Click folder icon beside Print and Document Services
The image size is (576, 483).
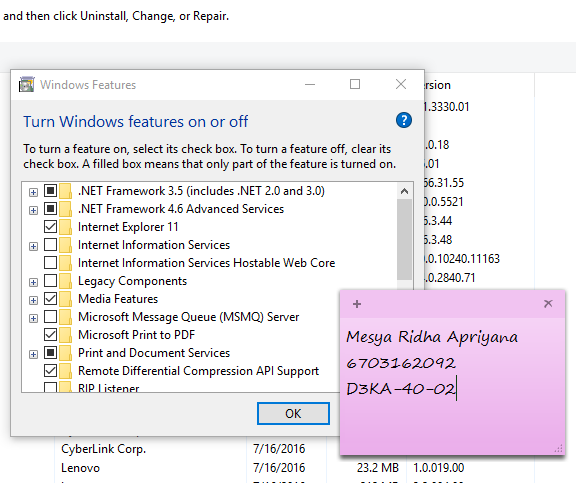point(65,353)
